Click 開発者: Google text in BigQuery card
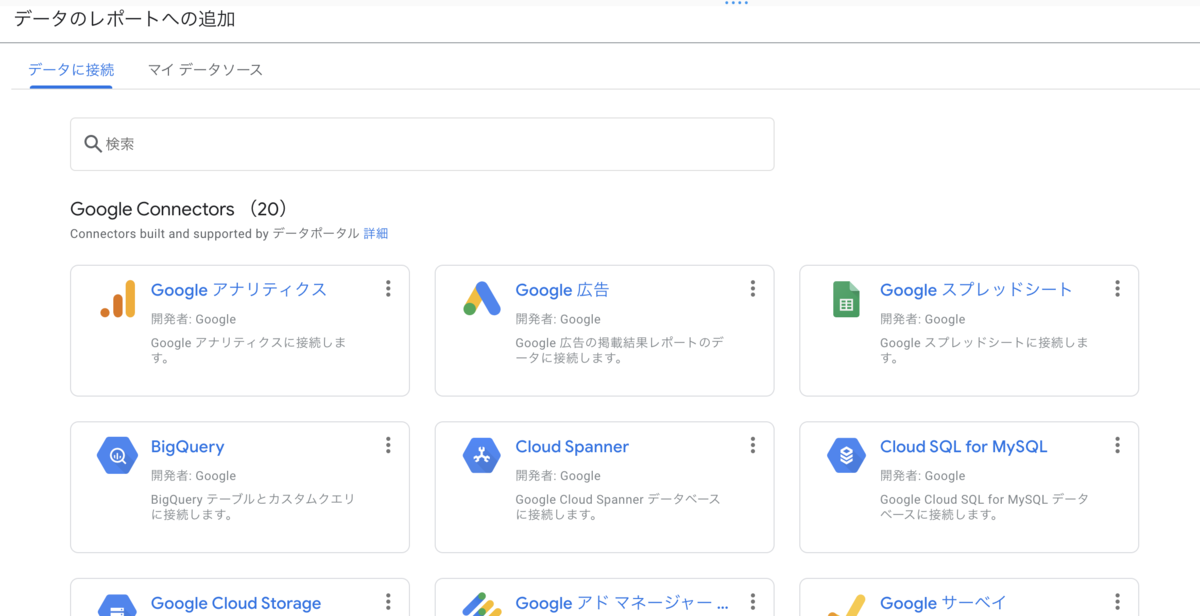The image size is (1200, 616). 193,476
